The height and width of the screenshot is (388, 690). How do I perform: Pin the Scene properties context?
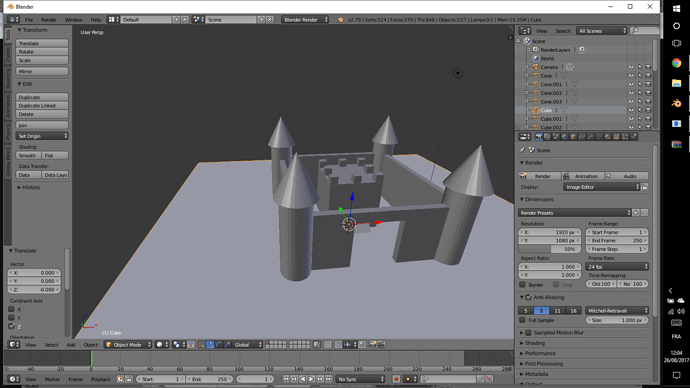[x=522, y=150]
